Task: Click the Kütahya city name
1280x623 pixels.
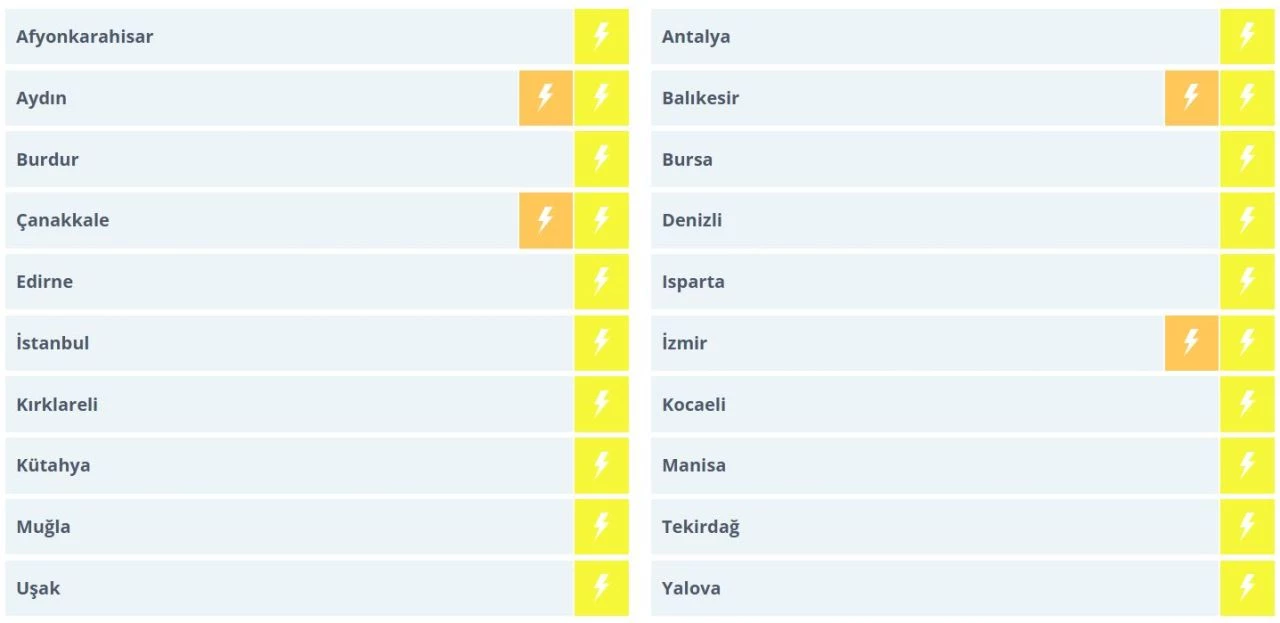Action: [x=53, y=466]
